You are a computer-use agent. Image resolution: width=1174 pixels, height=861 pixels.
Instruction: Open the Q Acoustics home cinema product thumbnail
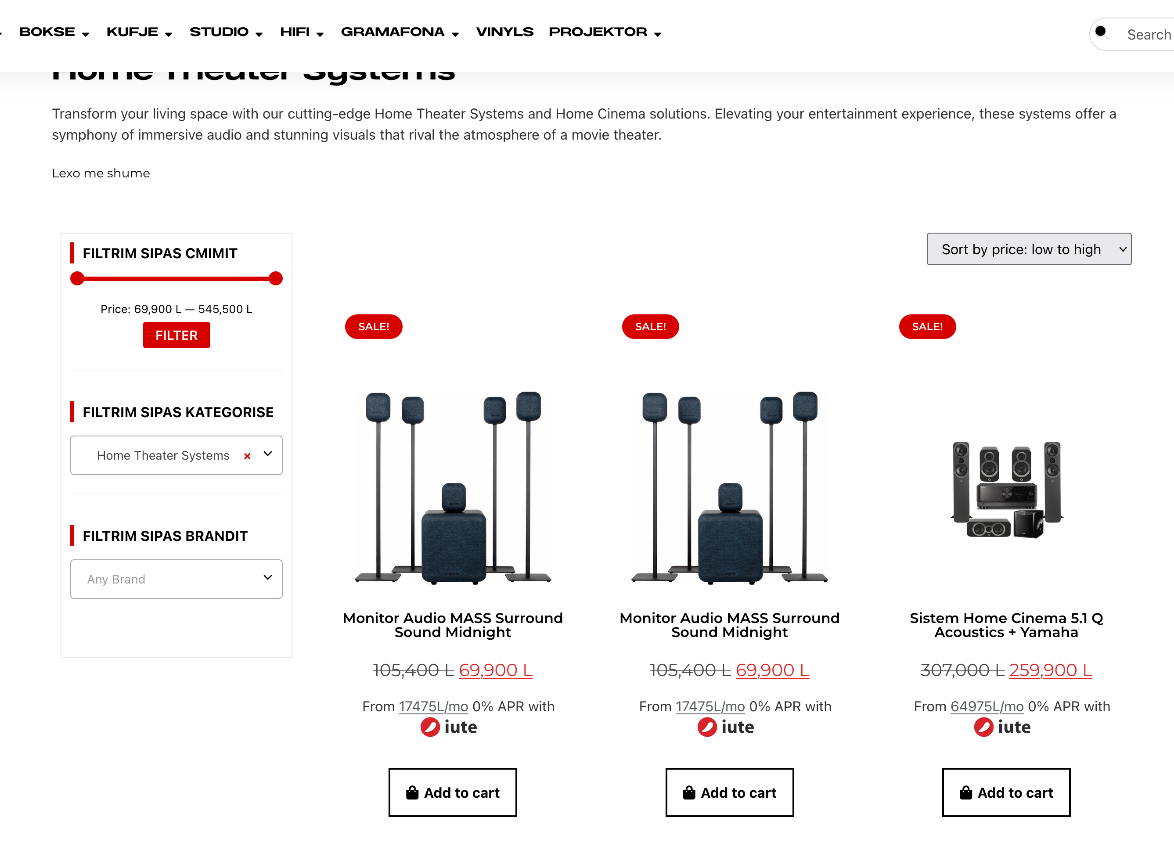pos(1006,489)
